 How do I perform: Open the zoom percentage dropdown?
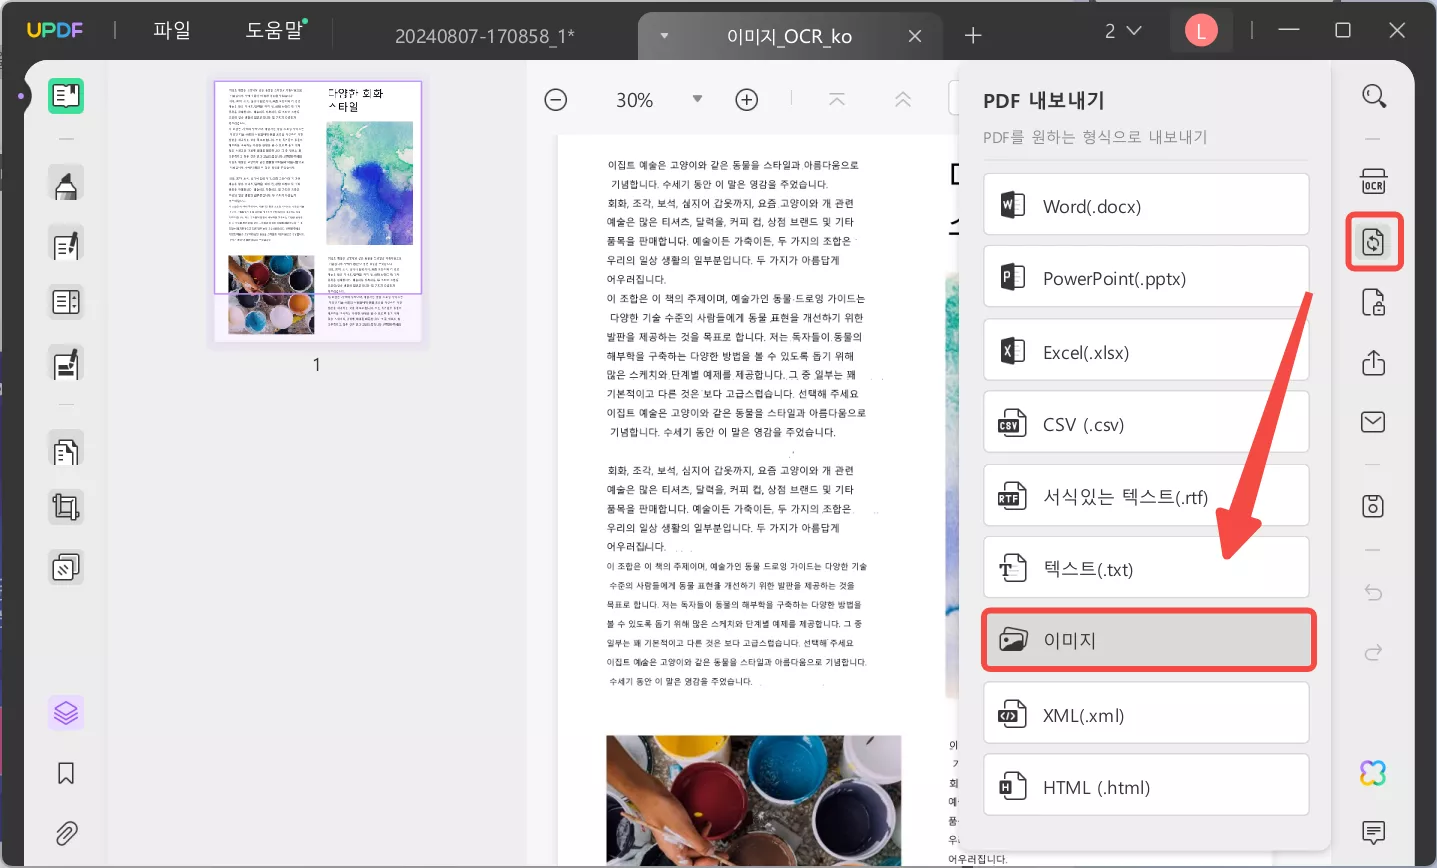coord(697,99)
